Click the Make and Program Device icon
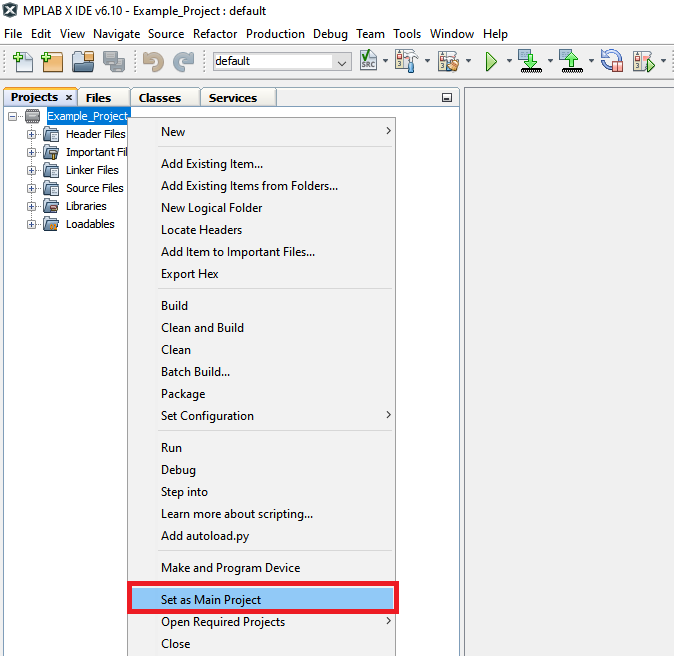Viewport: 674px width, 656px height. click(x=530, y=61)
